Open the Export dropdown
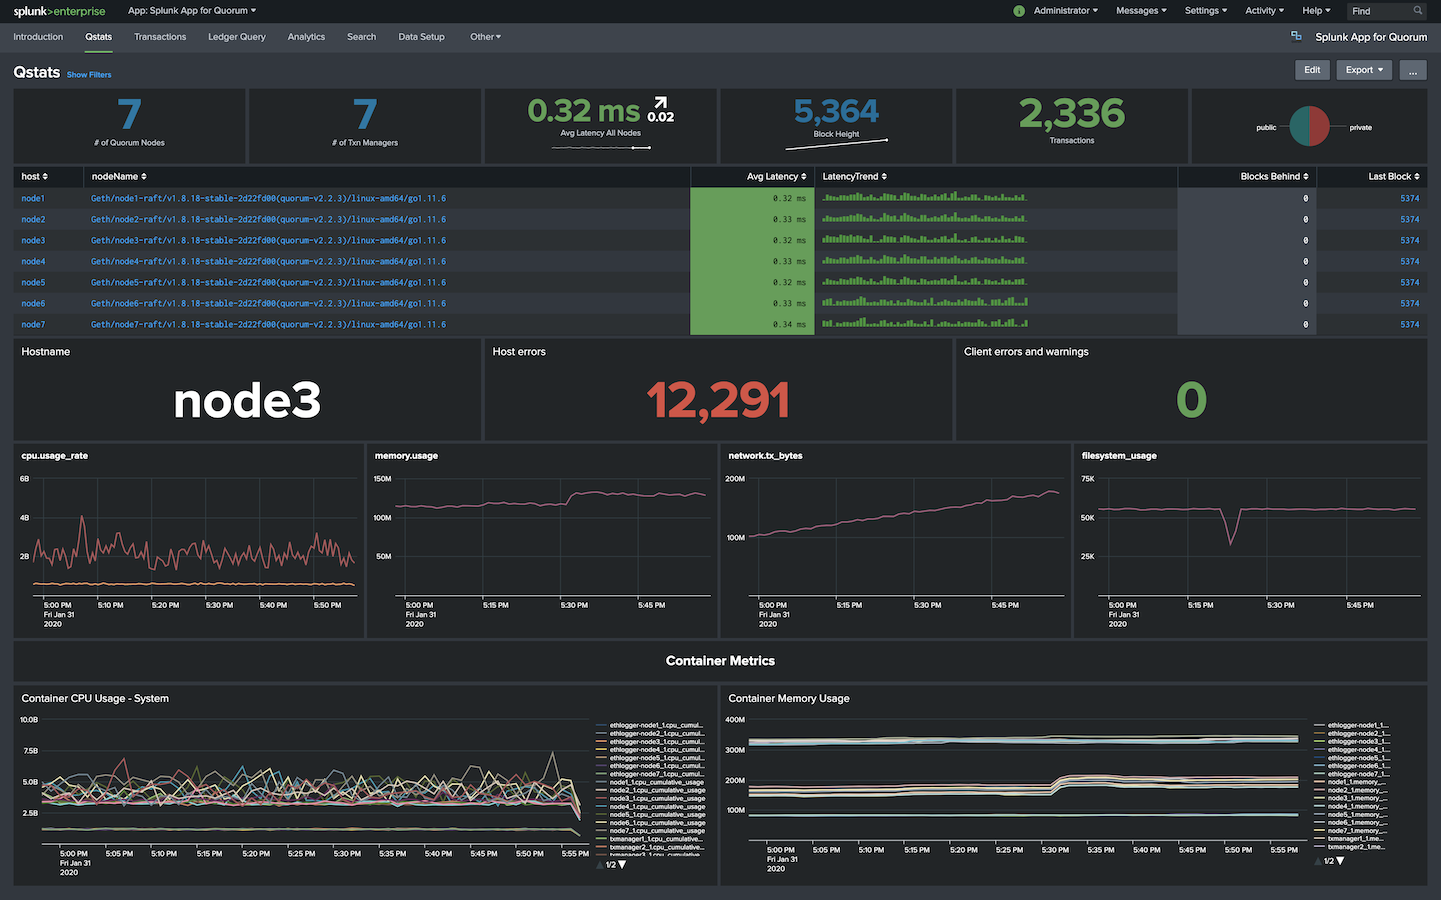 pyautogui.click(x=1363, y=70)
